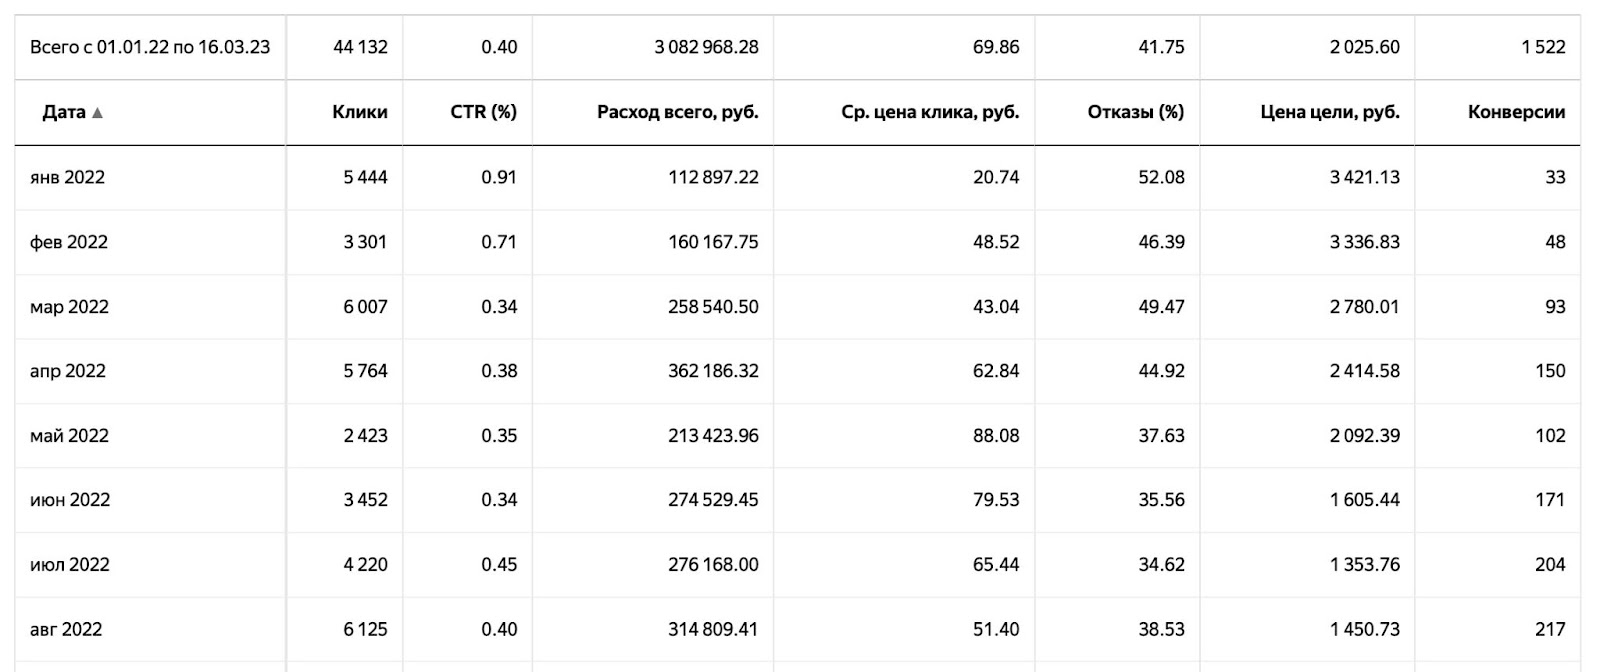Click the sort arrow next to Дата
Image resolution: width=1600 pixels, height=672 pixels.
tap(97, 113)
